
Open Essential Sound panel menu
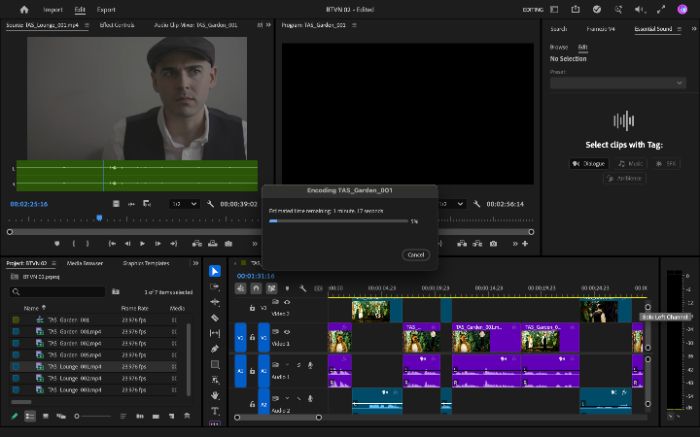point(679,29)
